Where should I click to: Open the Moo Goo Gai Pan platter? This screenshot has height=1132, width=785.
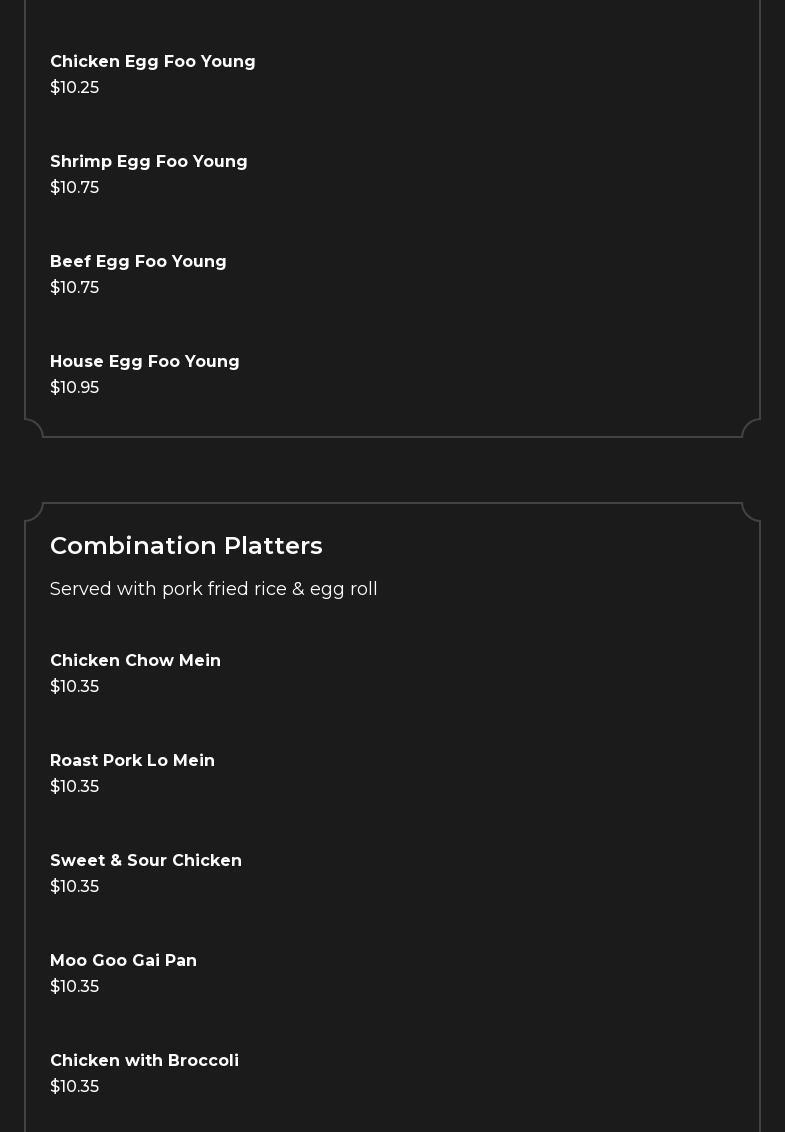pyautogui.click(x=123, y=961)
